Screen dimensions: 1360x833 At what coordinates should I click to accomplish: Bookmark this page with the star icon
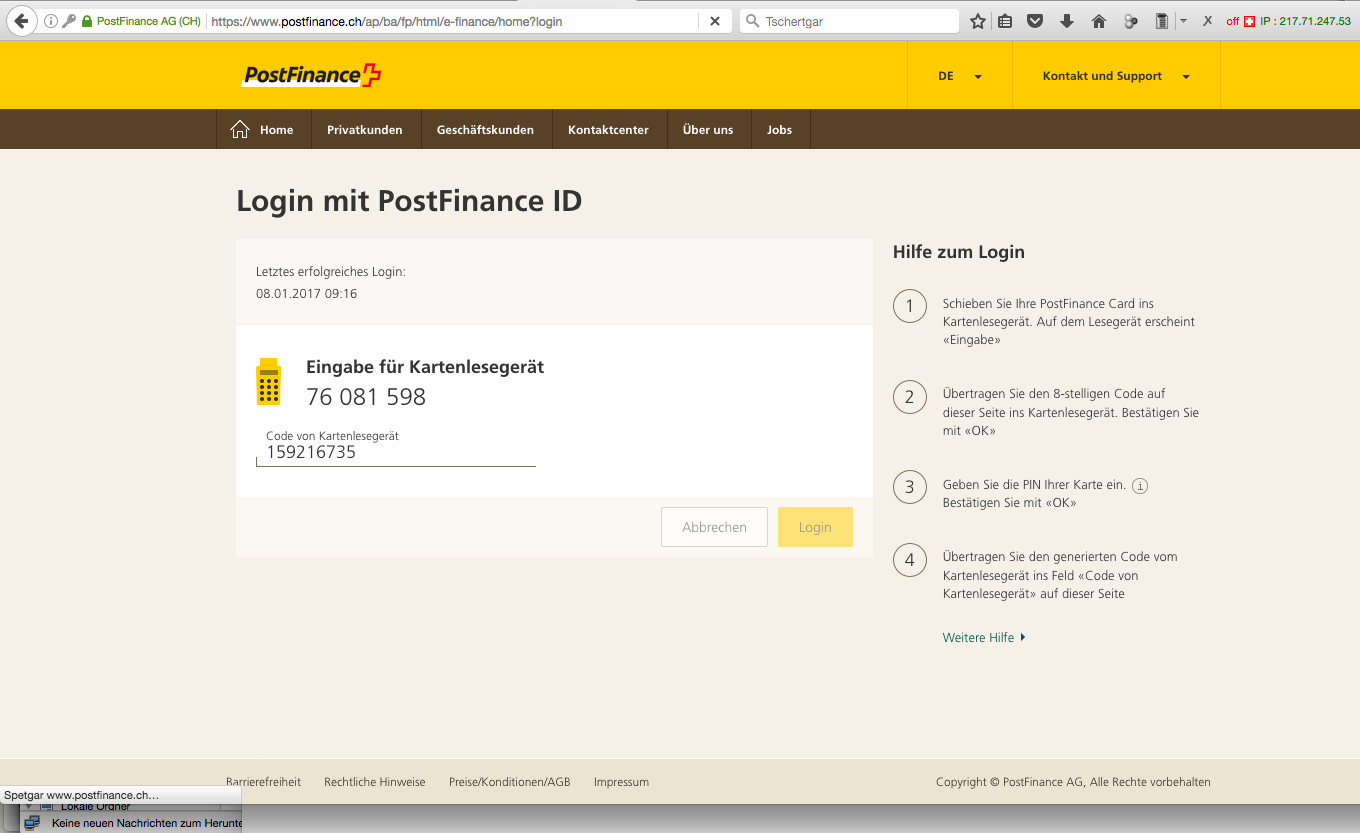coord(977,21)
